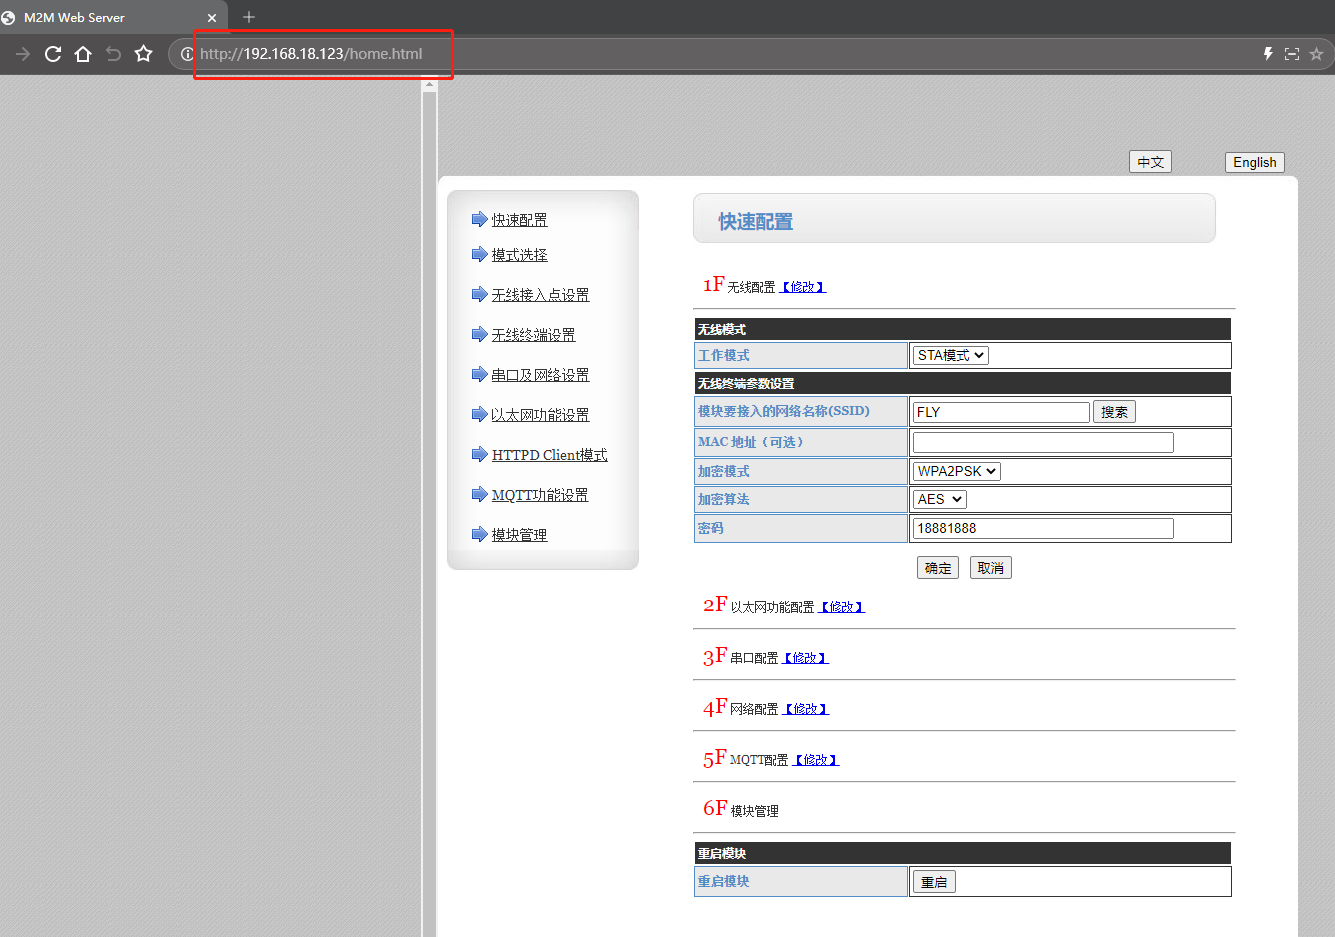Click the browser reload icon
Screen dimensions: 1335x937
[53, 54]
